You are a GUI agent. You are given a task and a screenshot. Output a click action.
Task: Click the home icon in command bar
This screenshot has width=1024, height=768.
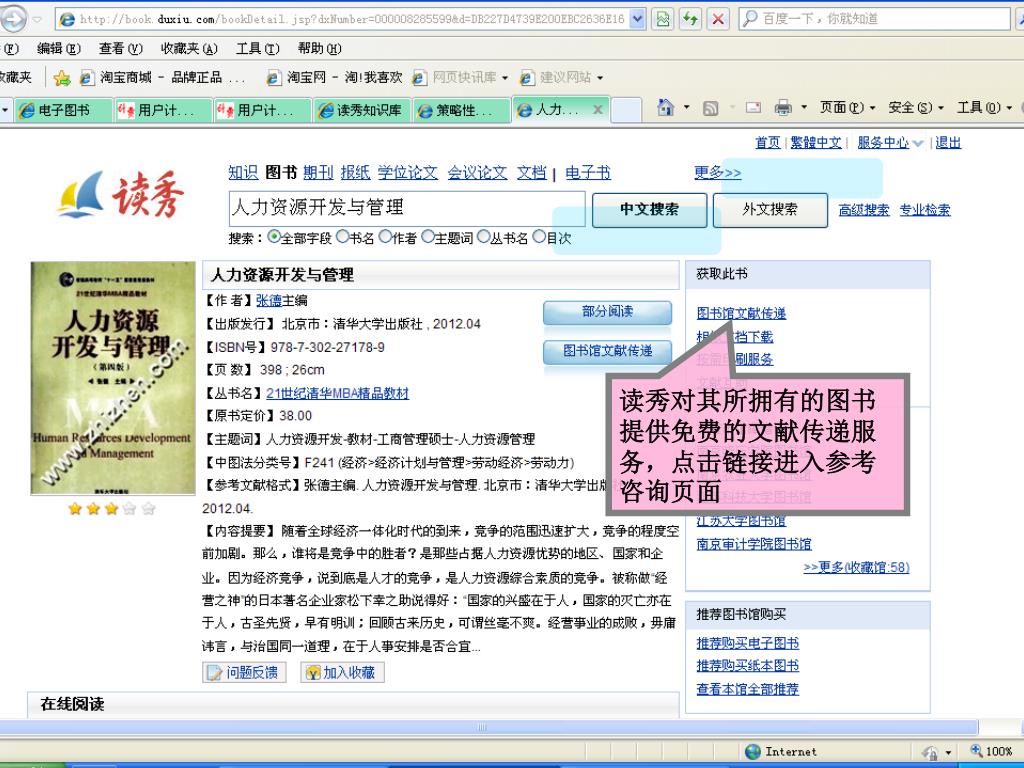[665, 107]
